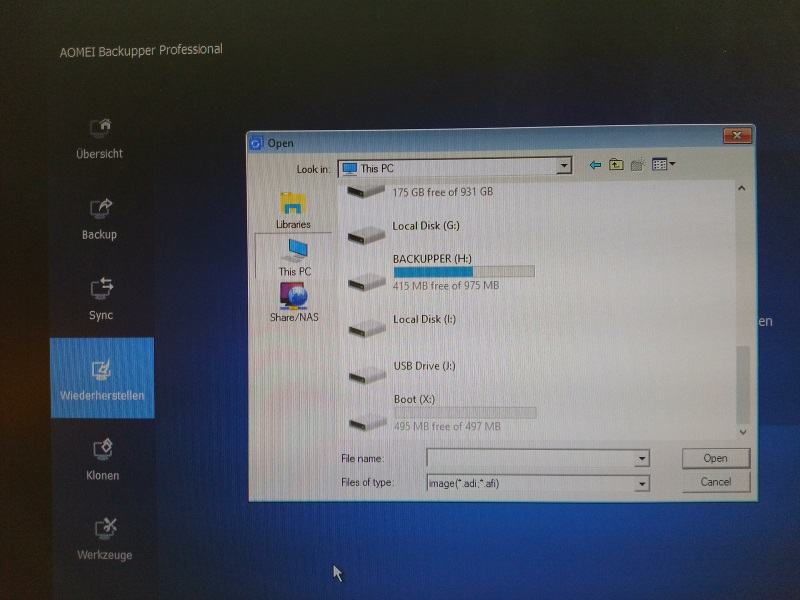Screen dimensions: 800x600
Task: Click into the File name field
Action: coord(531,459)
